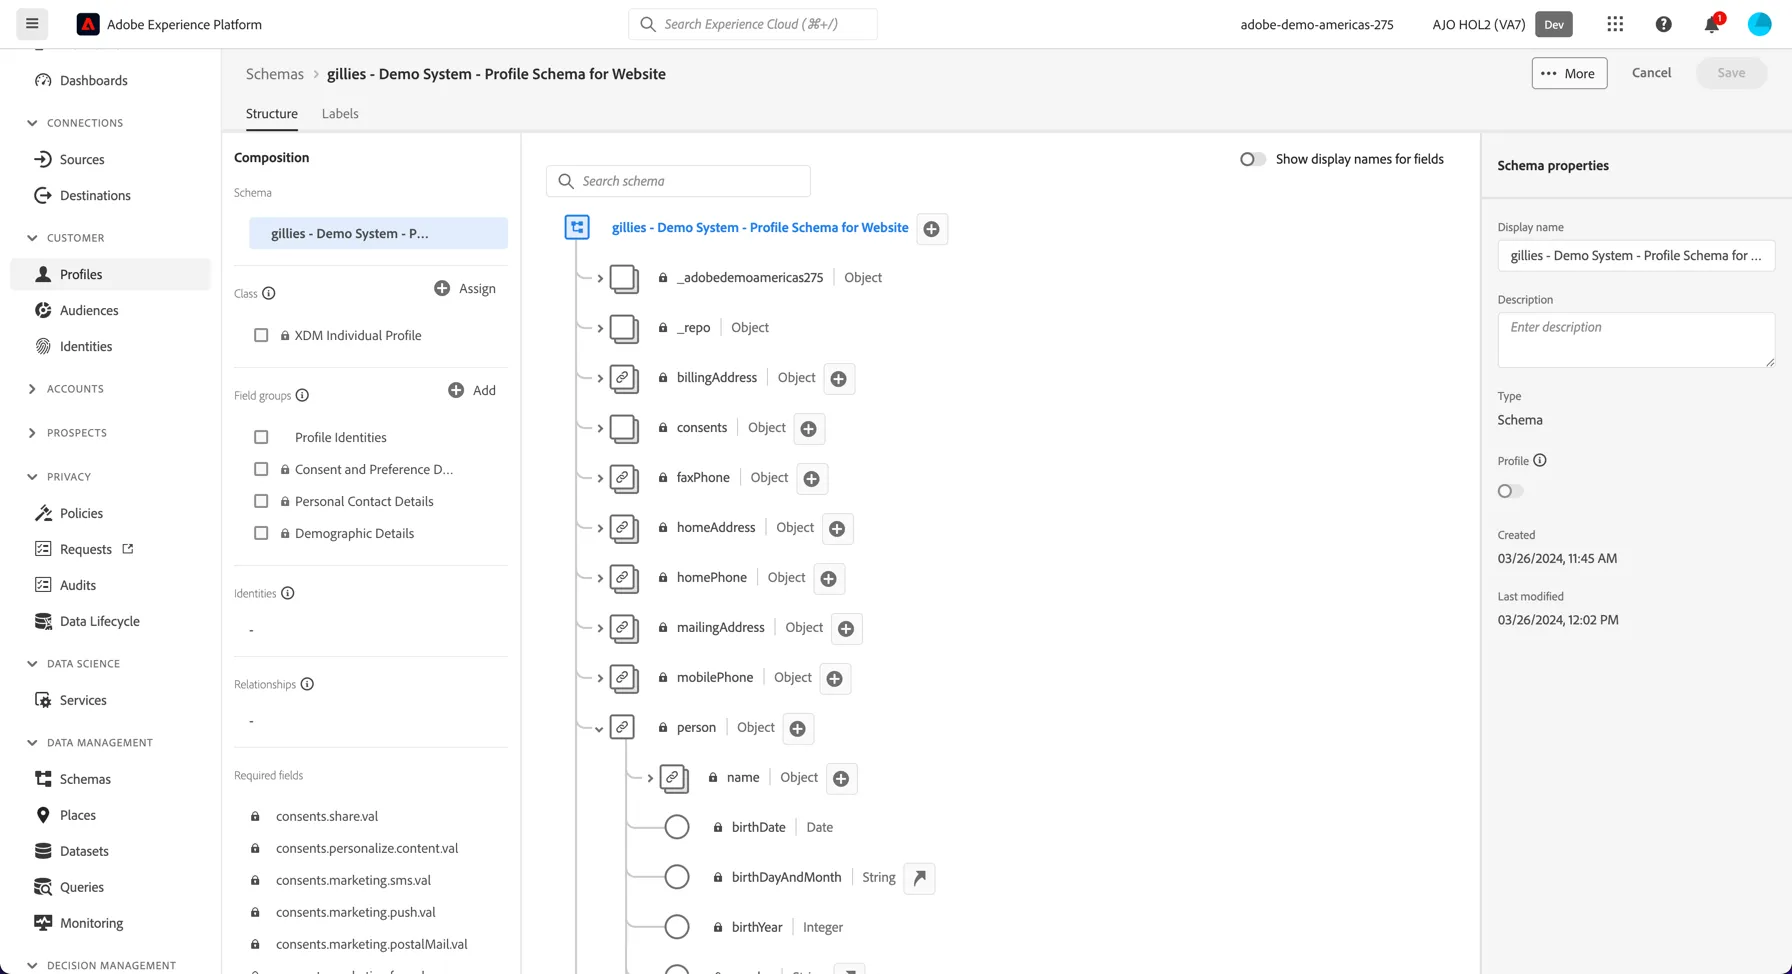This screenshot has height=974, width=1792.
Task: Switch to the Labels tab
Action: pos(340,113)
